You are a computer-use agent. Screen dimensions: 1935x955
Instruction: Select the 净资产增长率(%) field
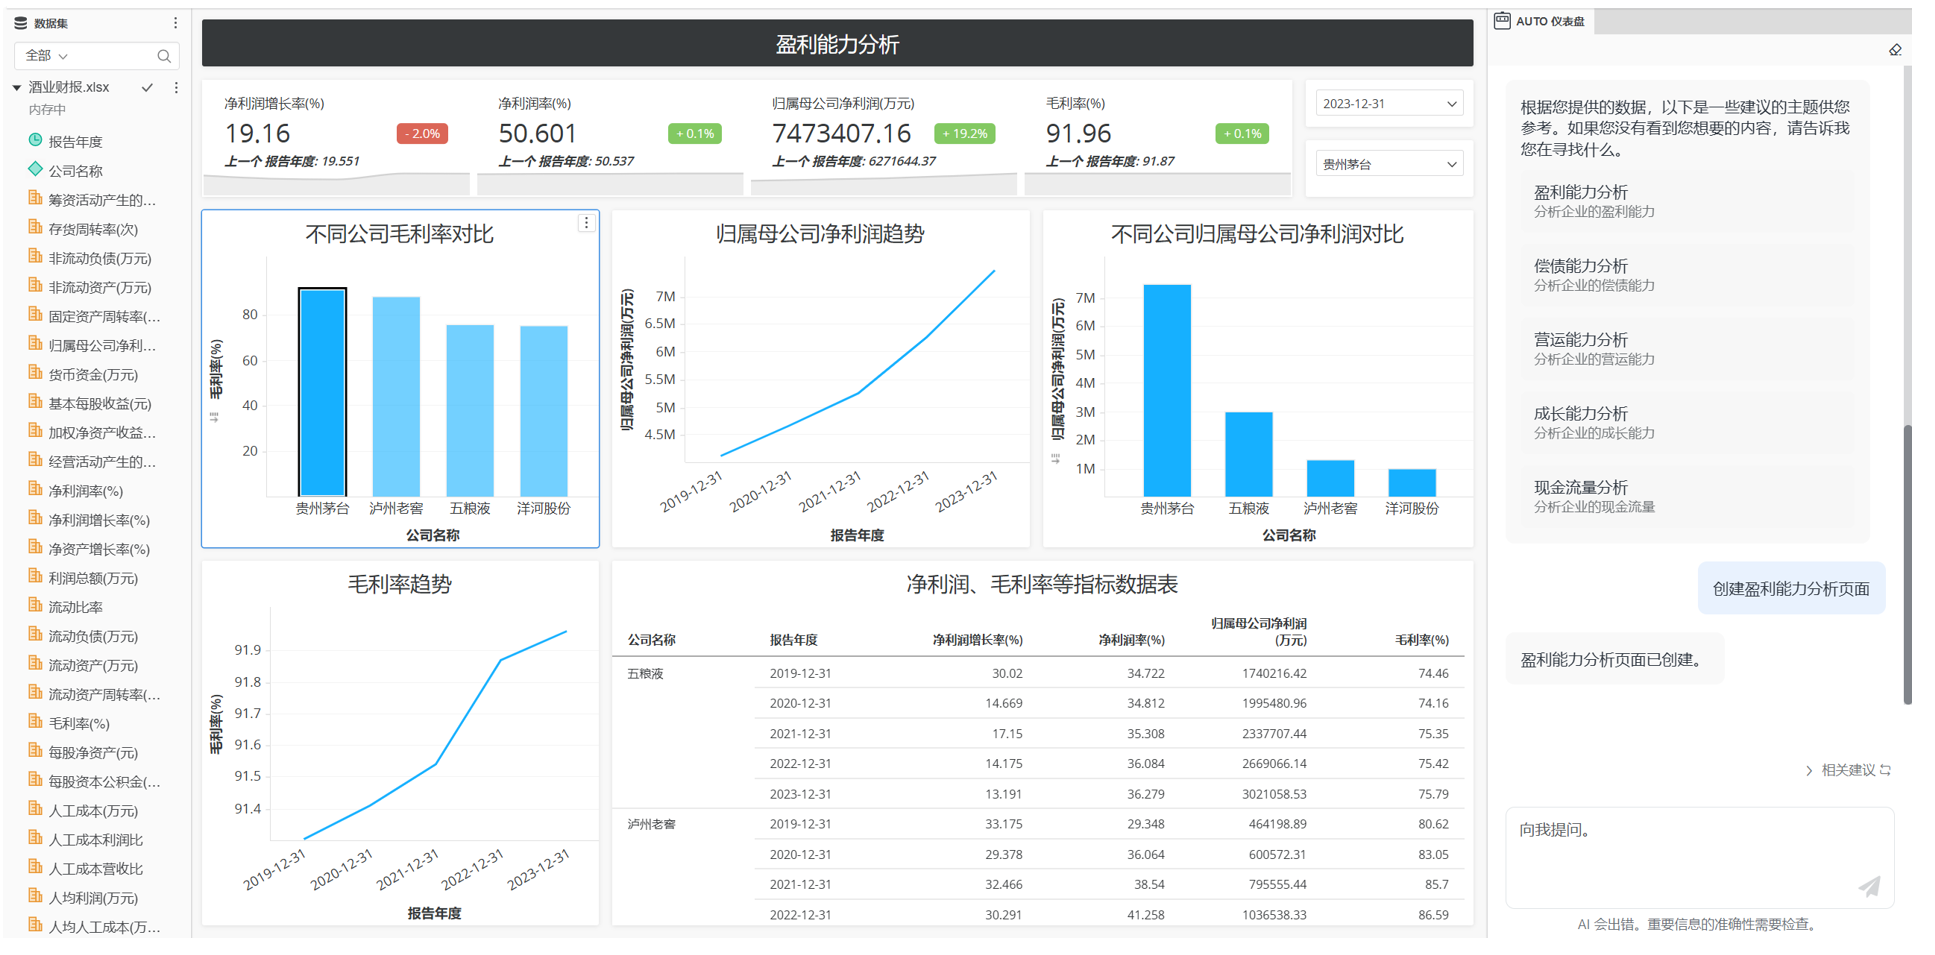(99, 549)
